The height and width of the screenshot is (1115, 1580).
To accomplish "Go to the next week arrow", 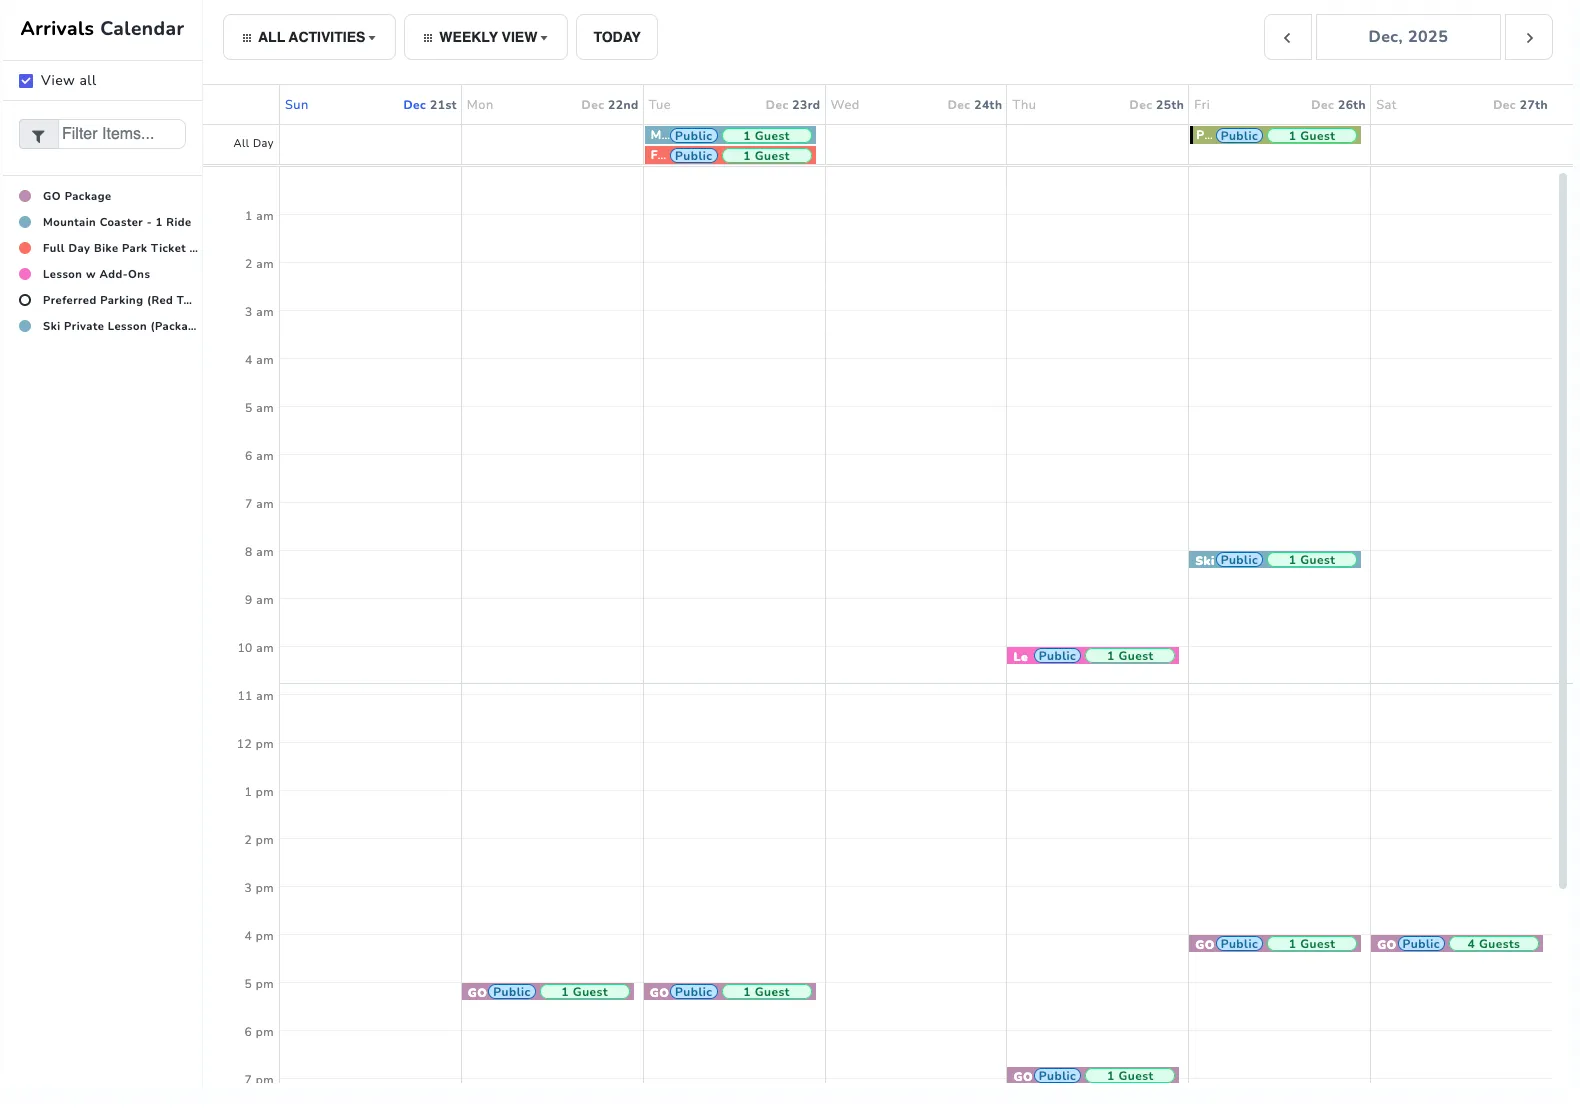I will coord(1529,37).
